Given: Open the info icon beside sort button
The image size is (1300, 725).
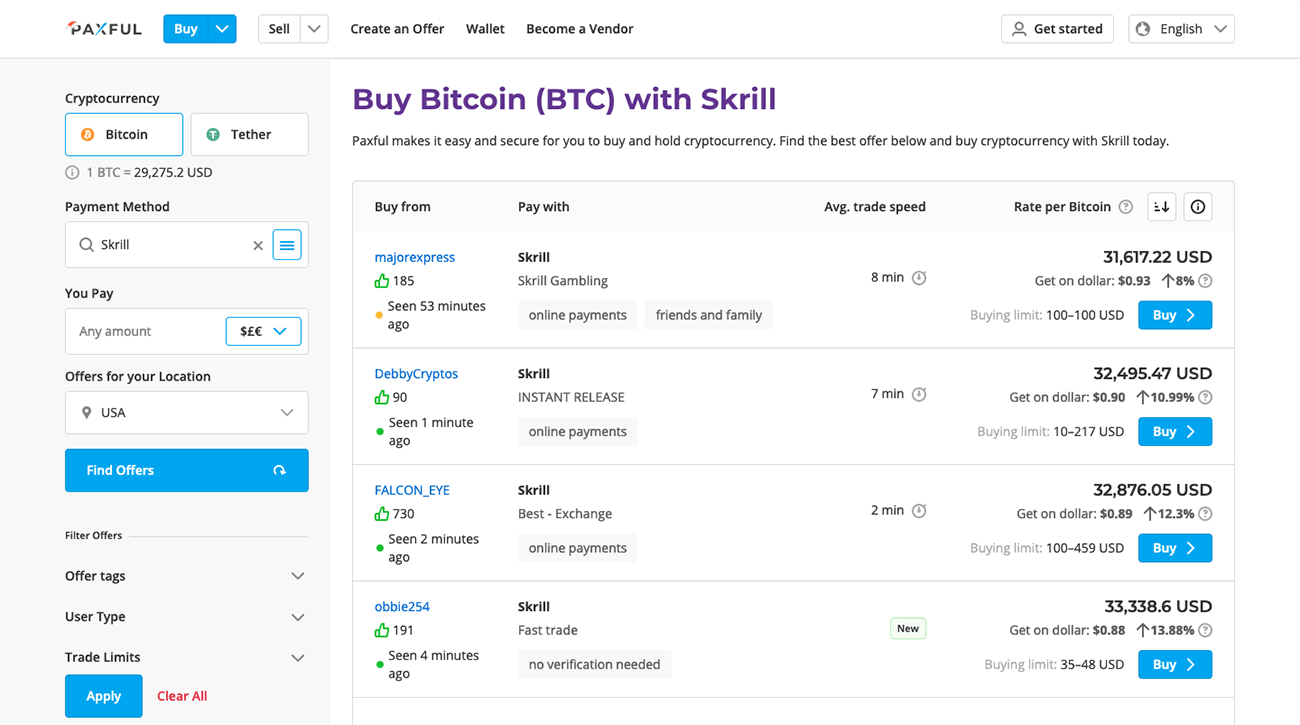Looking at the screenshot, I should (x=1198, y=207).
